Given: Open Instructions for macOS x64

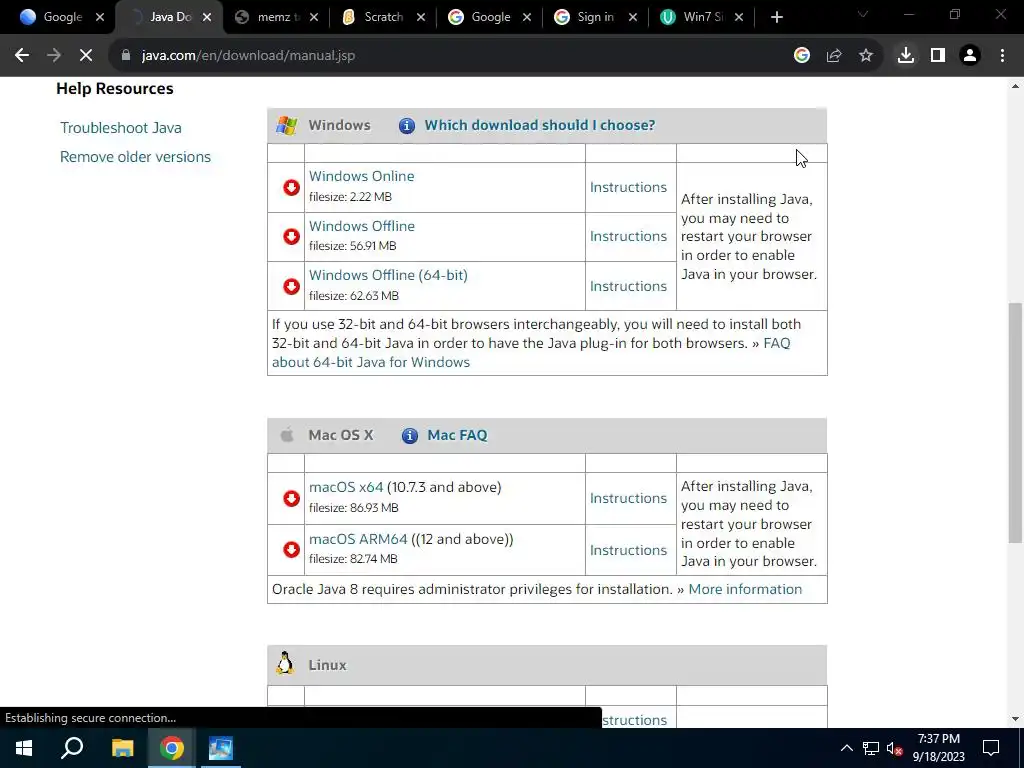Looking at the screenshot, I should [628, 498].
